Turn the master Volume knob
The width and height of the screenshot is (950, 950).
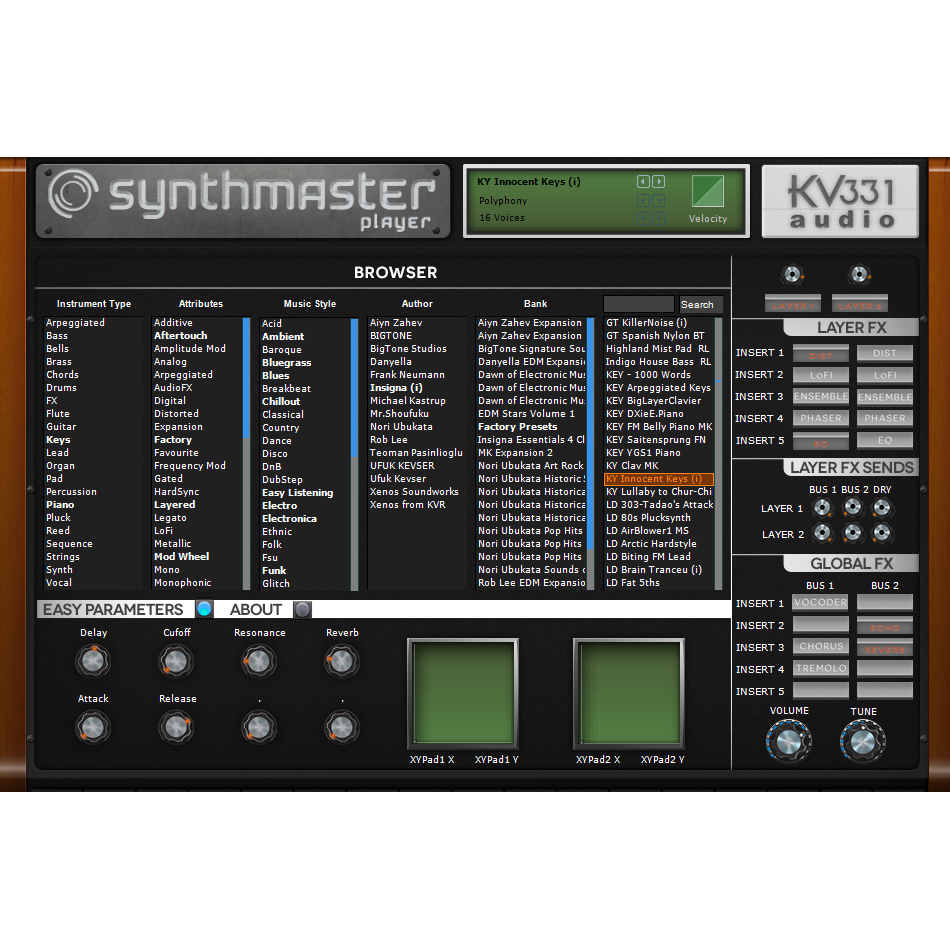coord(789,740)
